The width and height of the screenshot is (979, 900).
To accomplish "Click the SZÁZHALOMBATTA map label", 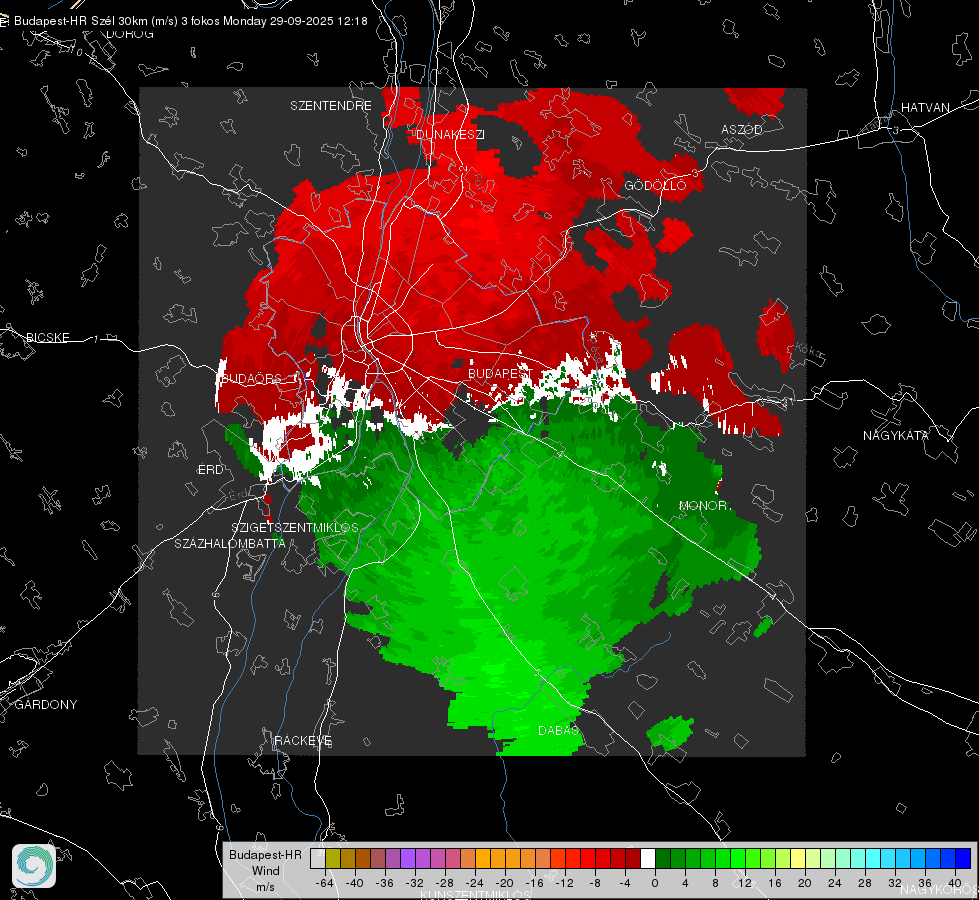I will tap(230, 543).
